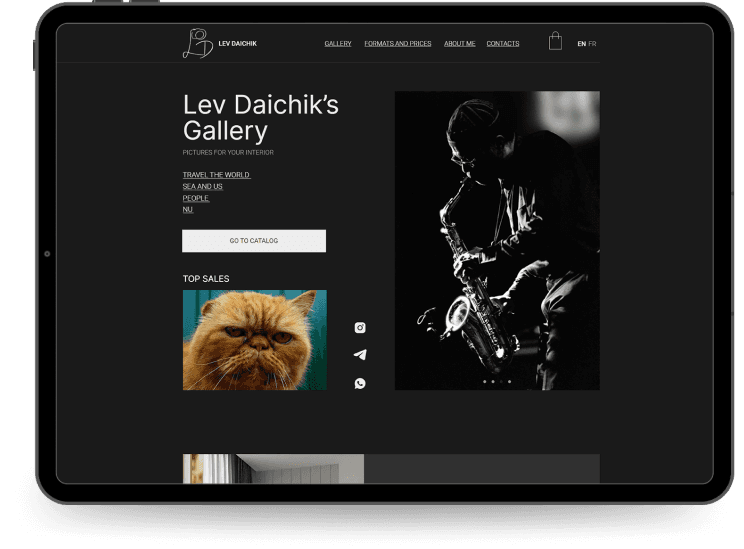Screen dimensions: 744x549
Task: Select the fourth slider dot
Action: 510,382
